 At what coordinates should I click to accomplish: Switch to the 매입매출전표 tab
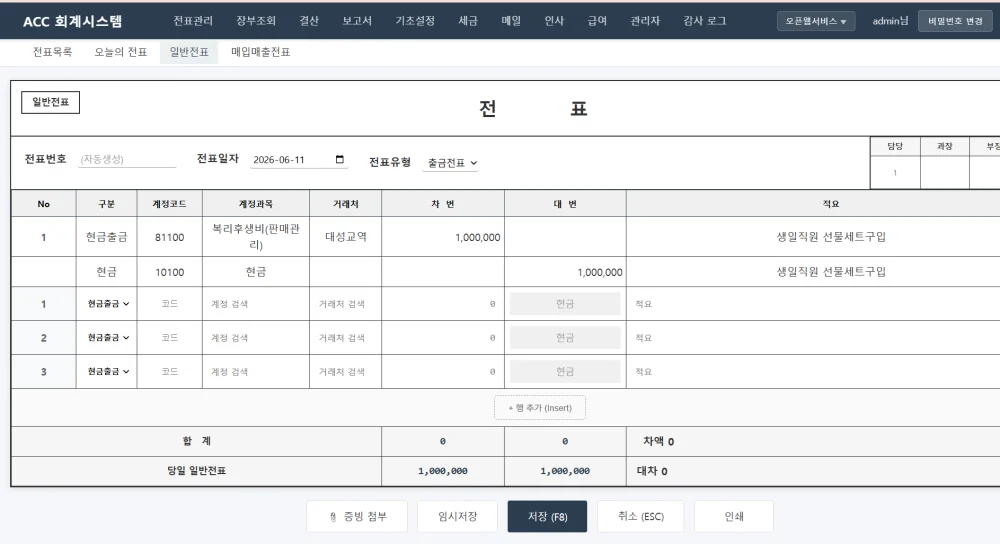click(x=260, y=52)
